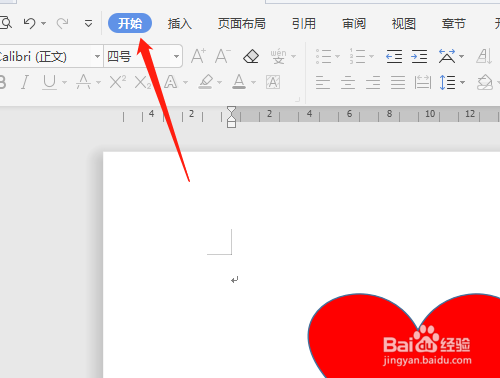This screenshot has width=500, height=378.
Task: Expand the line spacing dropdown arrow
Action: (462, 82)
